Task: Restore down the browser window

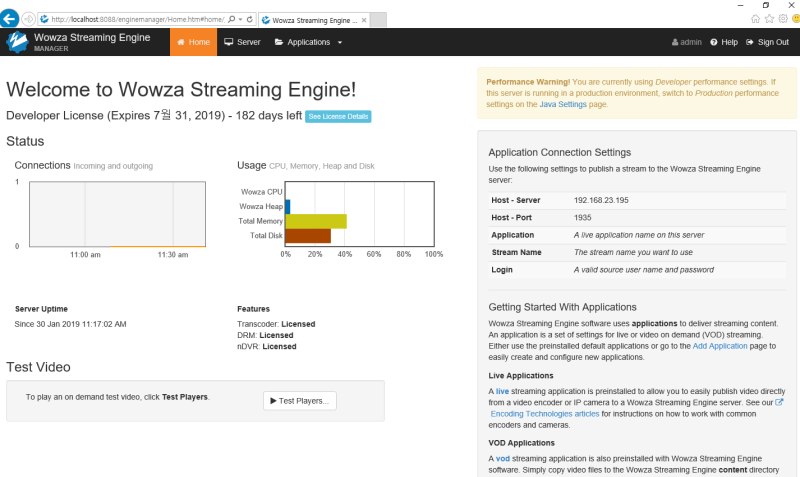Action: click(766, 5)
